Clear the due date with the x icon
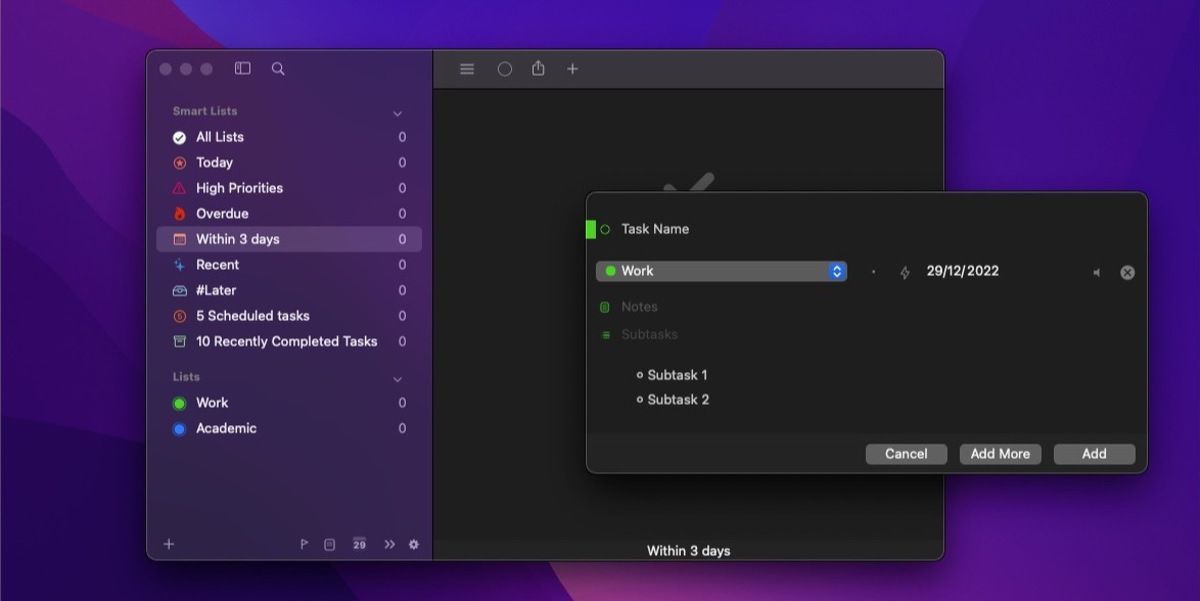The image size is (1200, 601). tap(1127, 272)
